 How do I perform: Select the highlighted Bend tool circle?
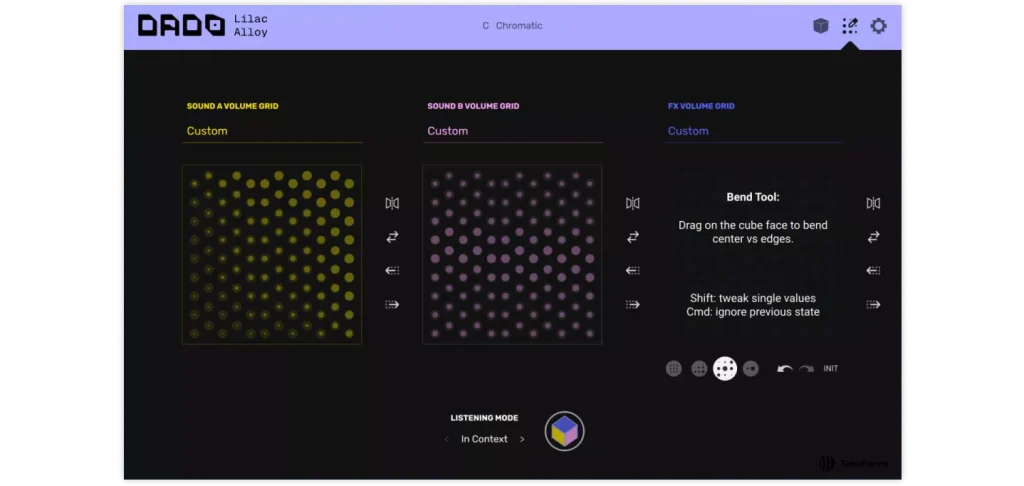pos(725,368)
